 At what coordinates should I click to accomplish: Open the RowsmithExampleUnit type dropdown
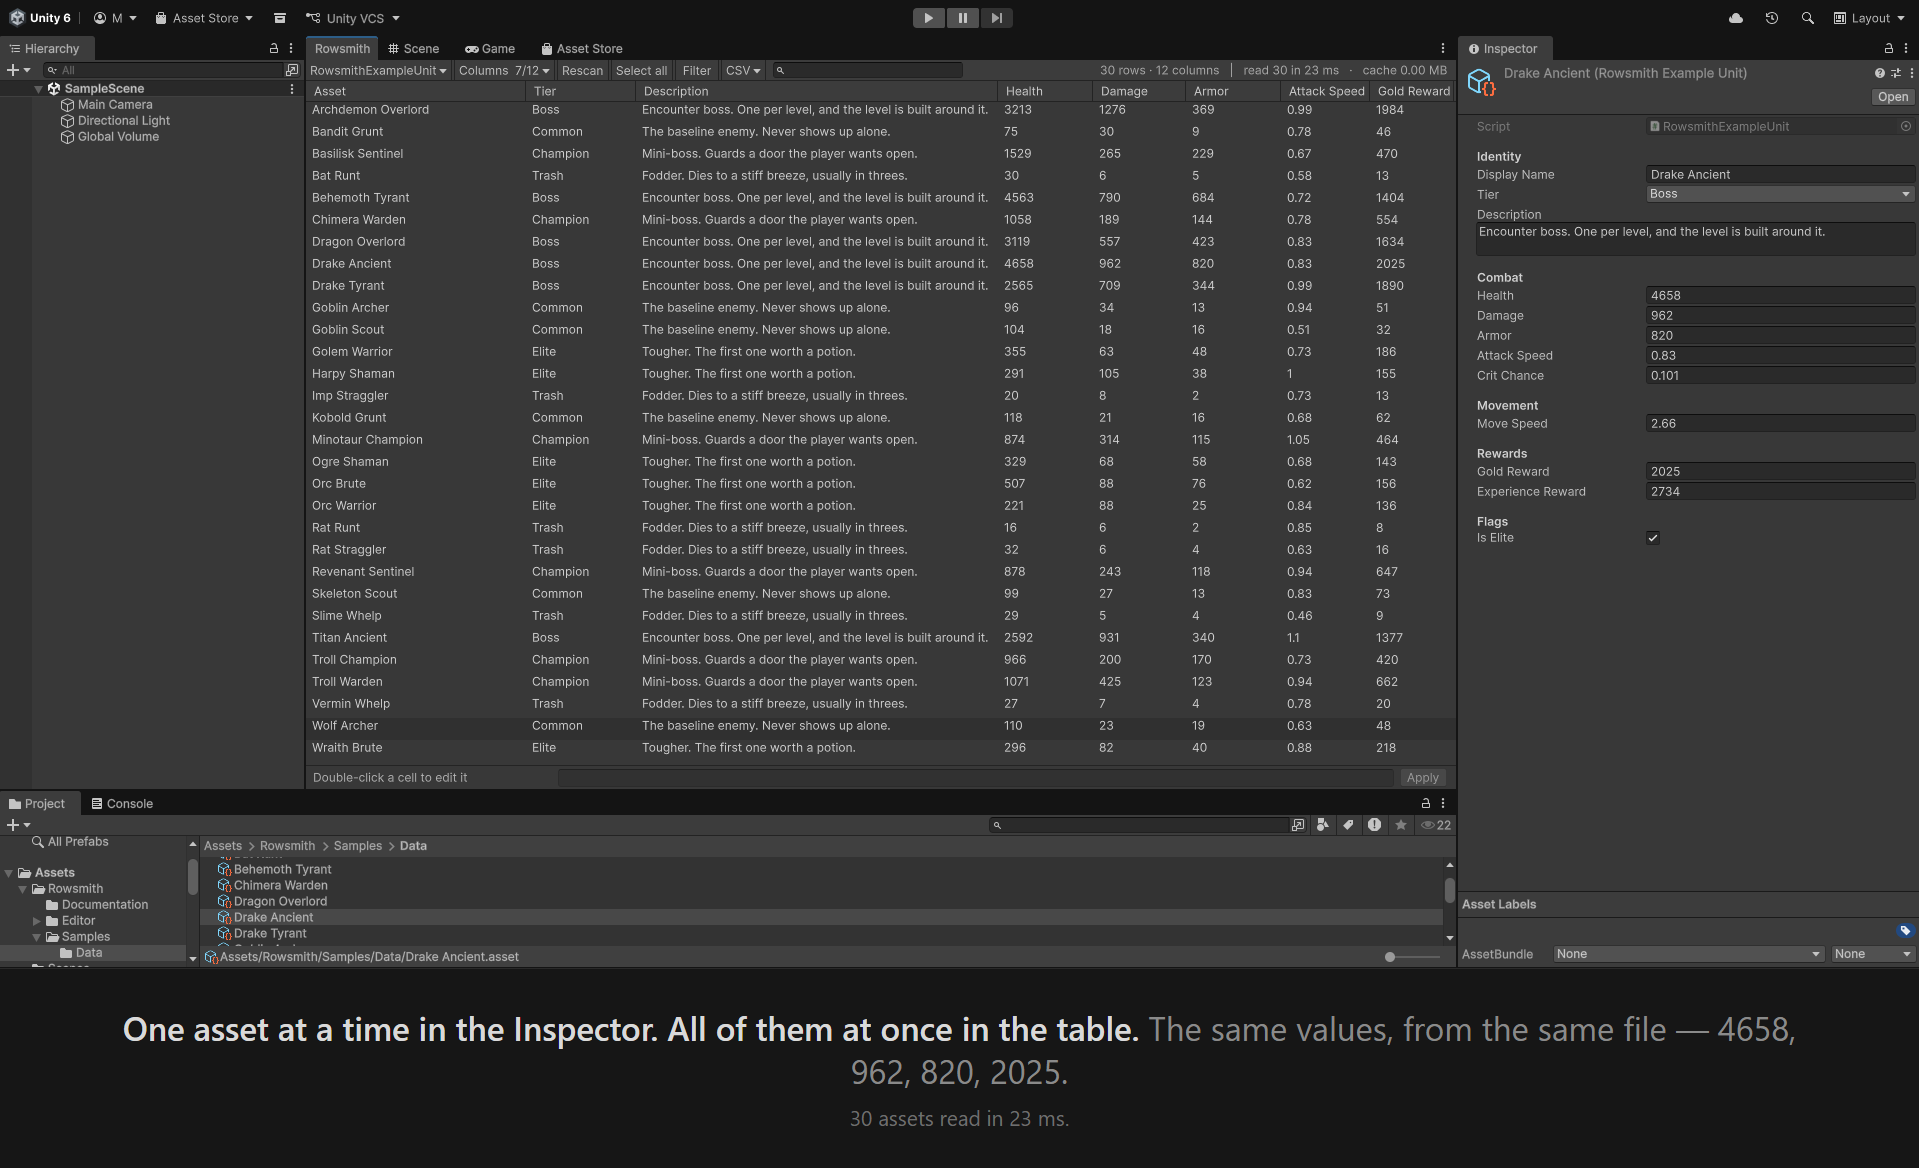tap(378, 70)
